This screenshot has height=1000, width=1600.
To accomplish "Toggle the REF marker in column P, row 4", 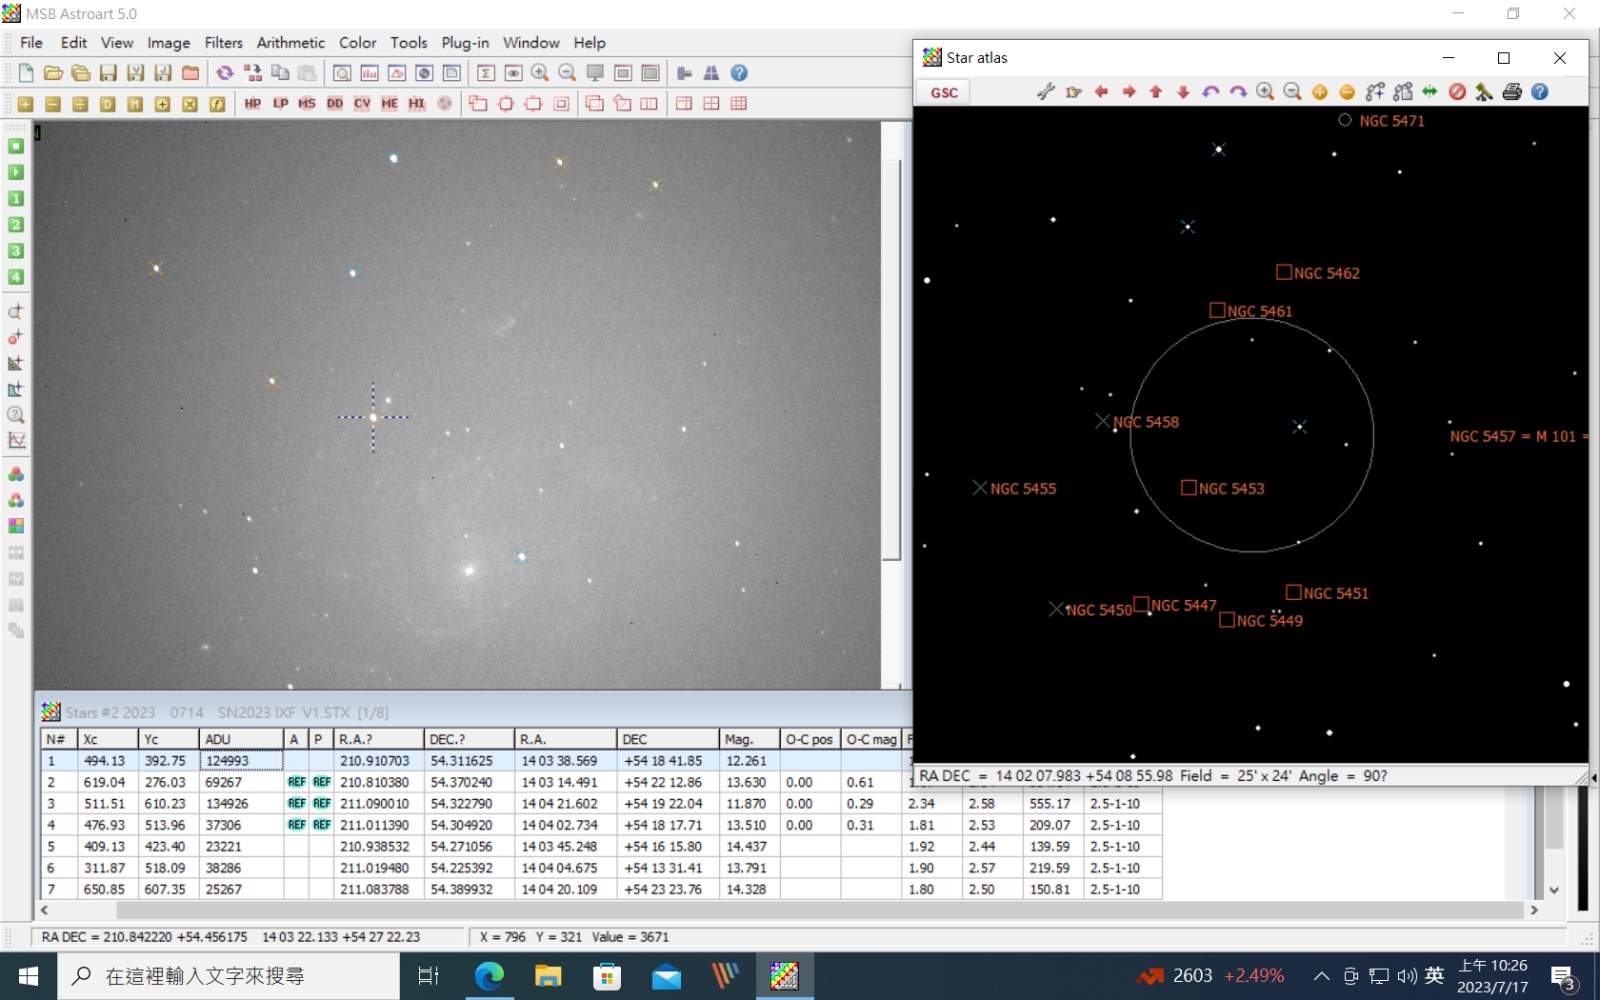I will point(321,825).
